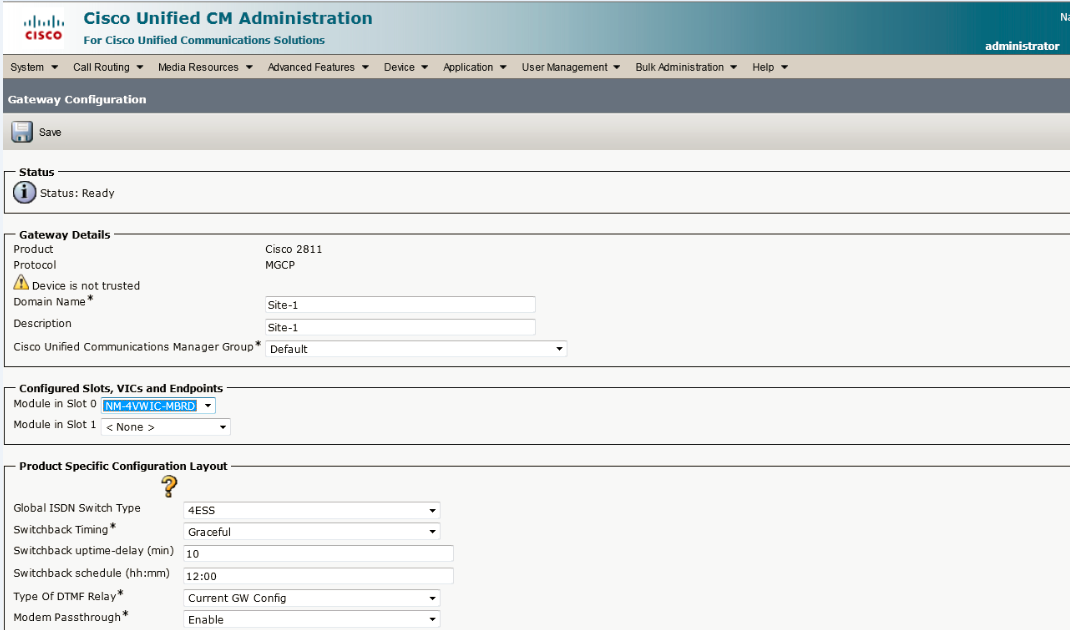Open the Modem Passthrough dropdown
Image resolution: width=1070 pixels, height=630 pixels.
point(311,619)
